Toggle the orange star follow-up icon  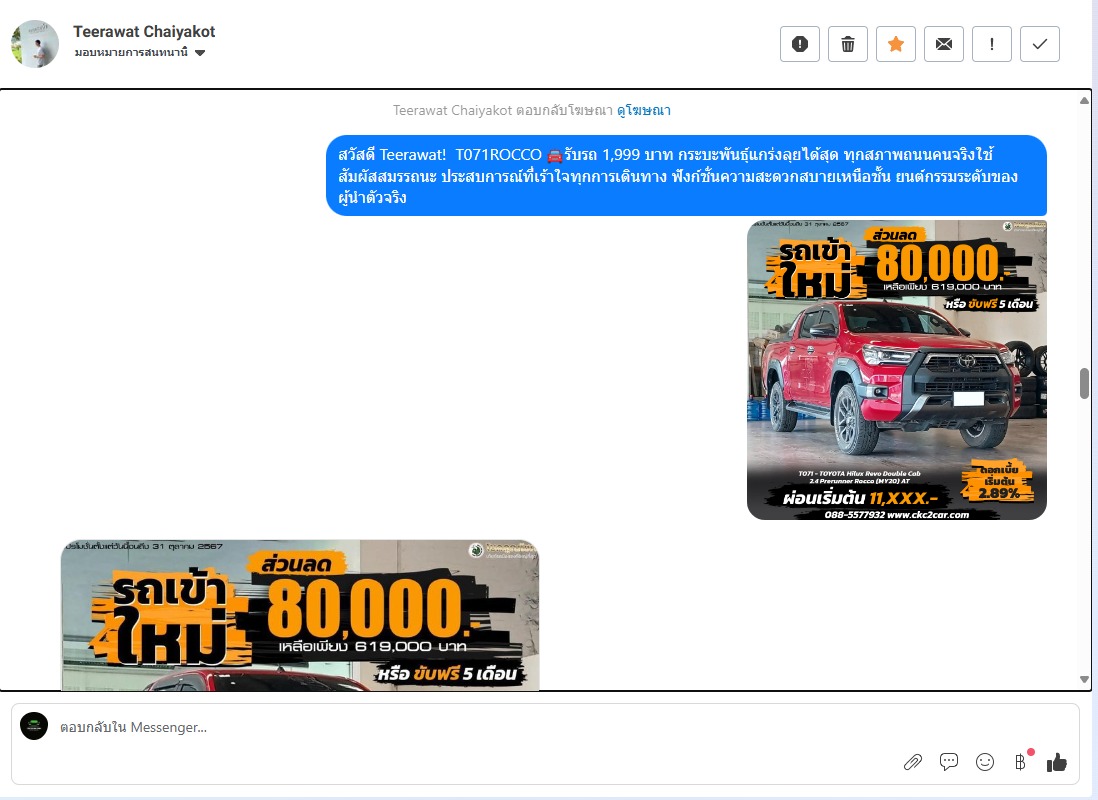(896, 44)
